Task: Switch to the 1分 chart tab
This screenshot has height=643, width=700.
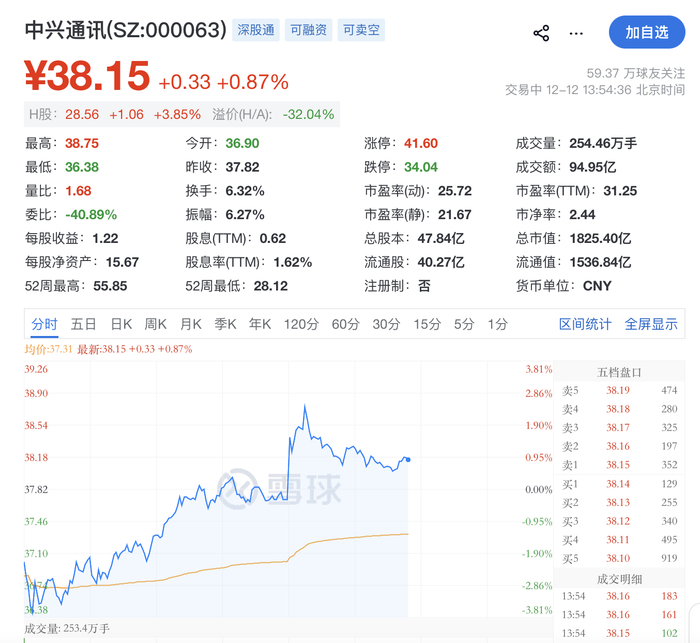Action: pos(497,324)
